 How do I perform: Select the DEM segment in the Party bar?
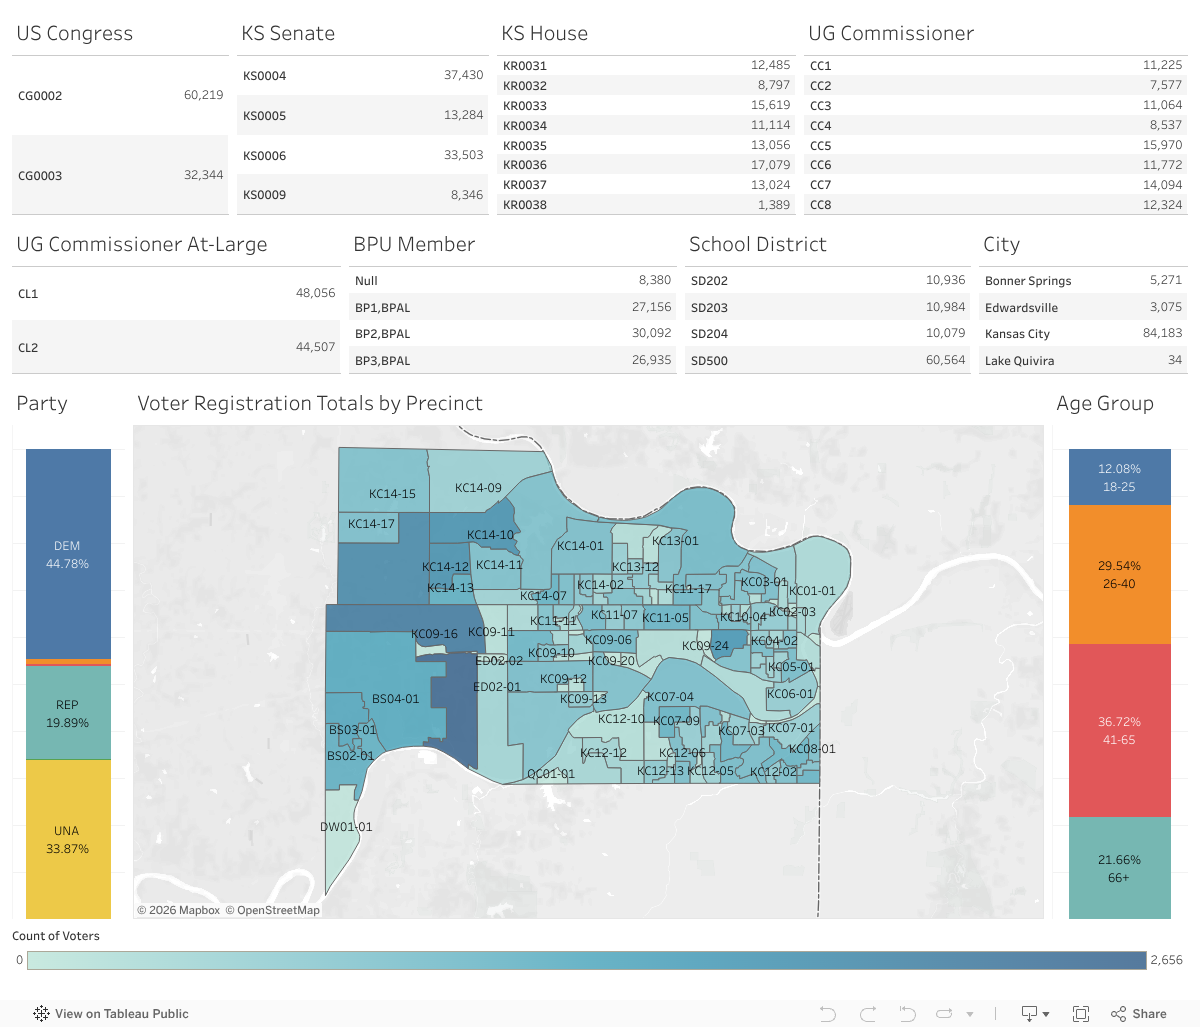click(x=68, y=554)
